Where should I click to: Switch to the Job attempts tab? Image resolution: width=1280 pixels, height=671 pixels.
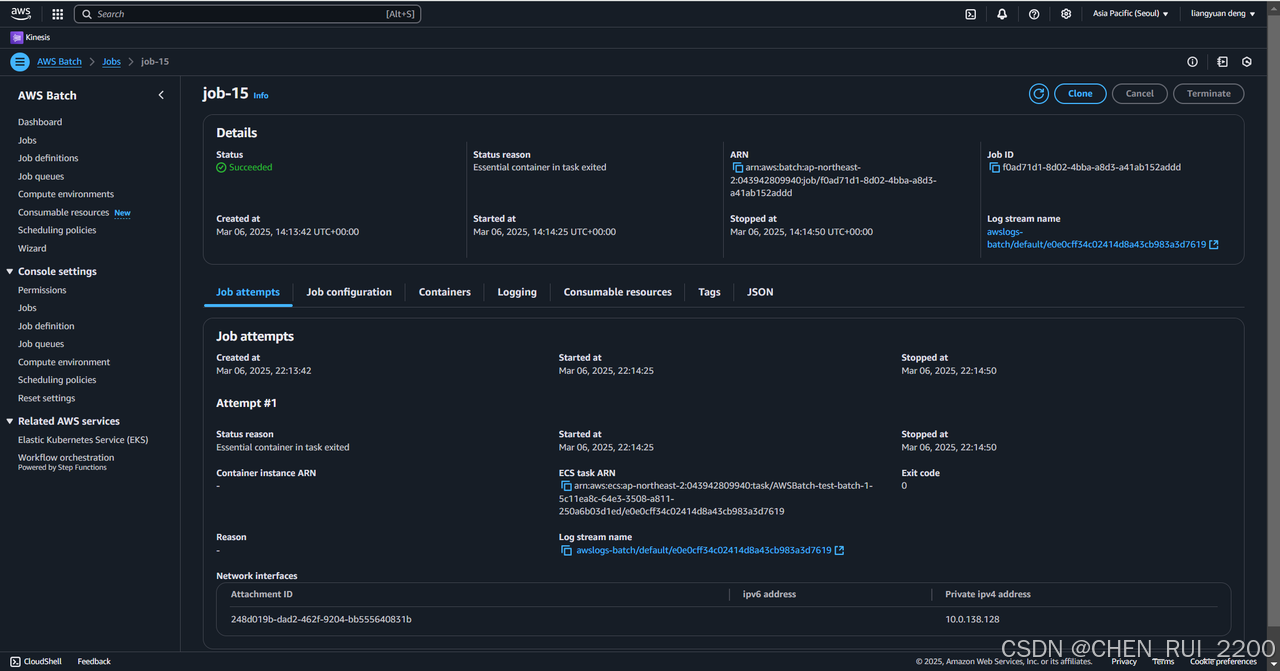[248, 292]
